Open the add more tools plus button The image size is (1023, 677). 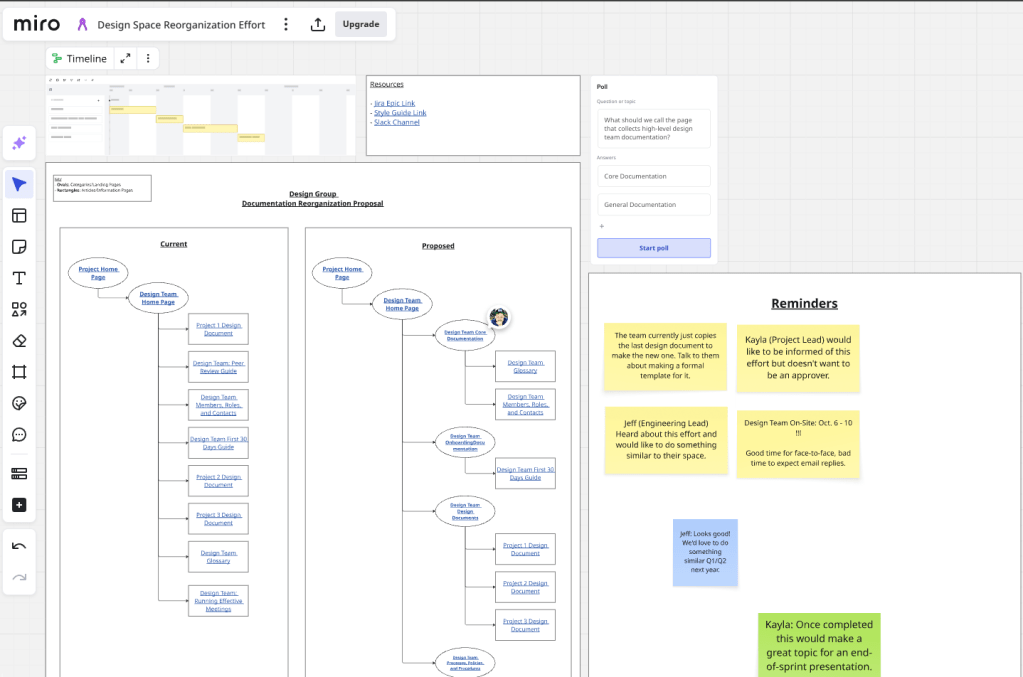coord(19,505)
